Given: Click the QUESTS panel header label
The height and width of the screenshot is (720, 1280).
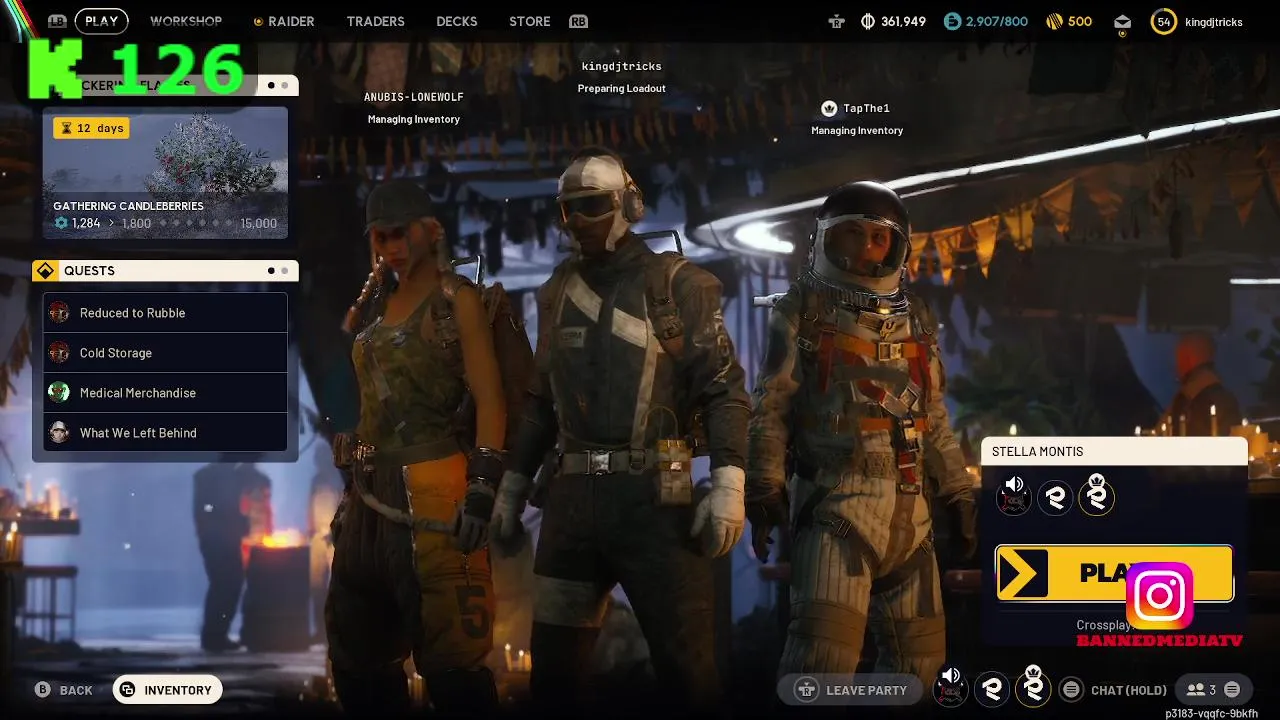Looking at the screenshot, I should (x=89, y=271).
